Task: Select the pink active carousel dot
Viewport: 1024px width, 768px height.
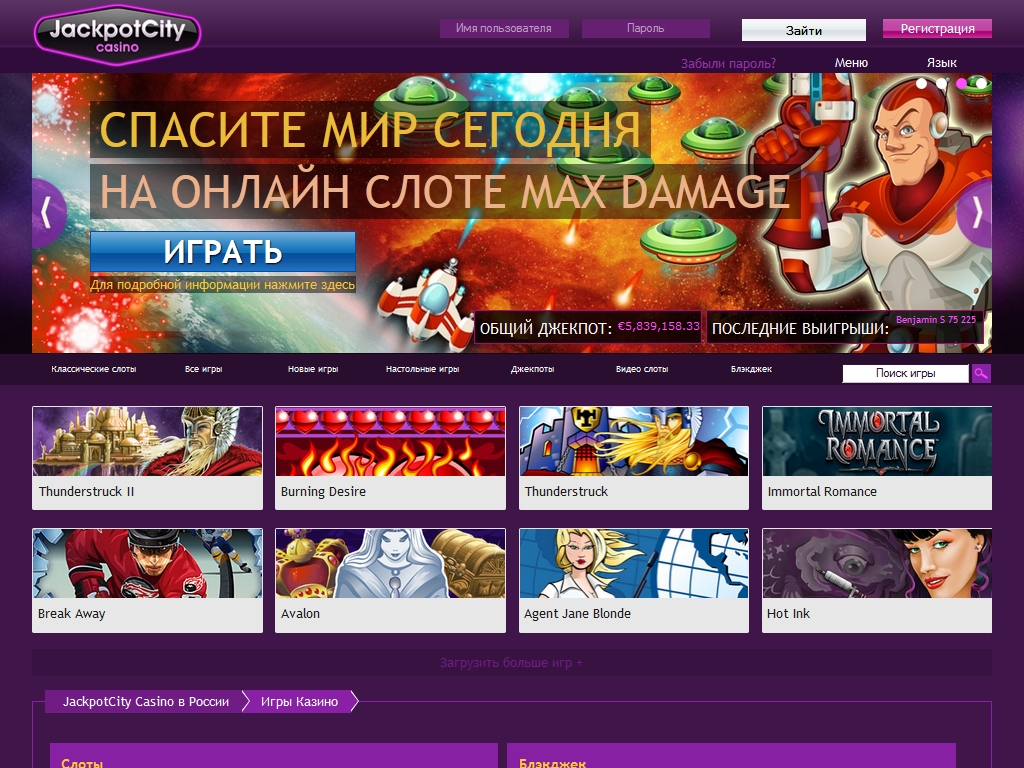Action: coord(962,84)
